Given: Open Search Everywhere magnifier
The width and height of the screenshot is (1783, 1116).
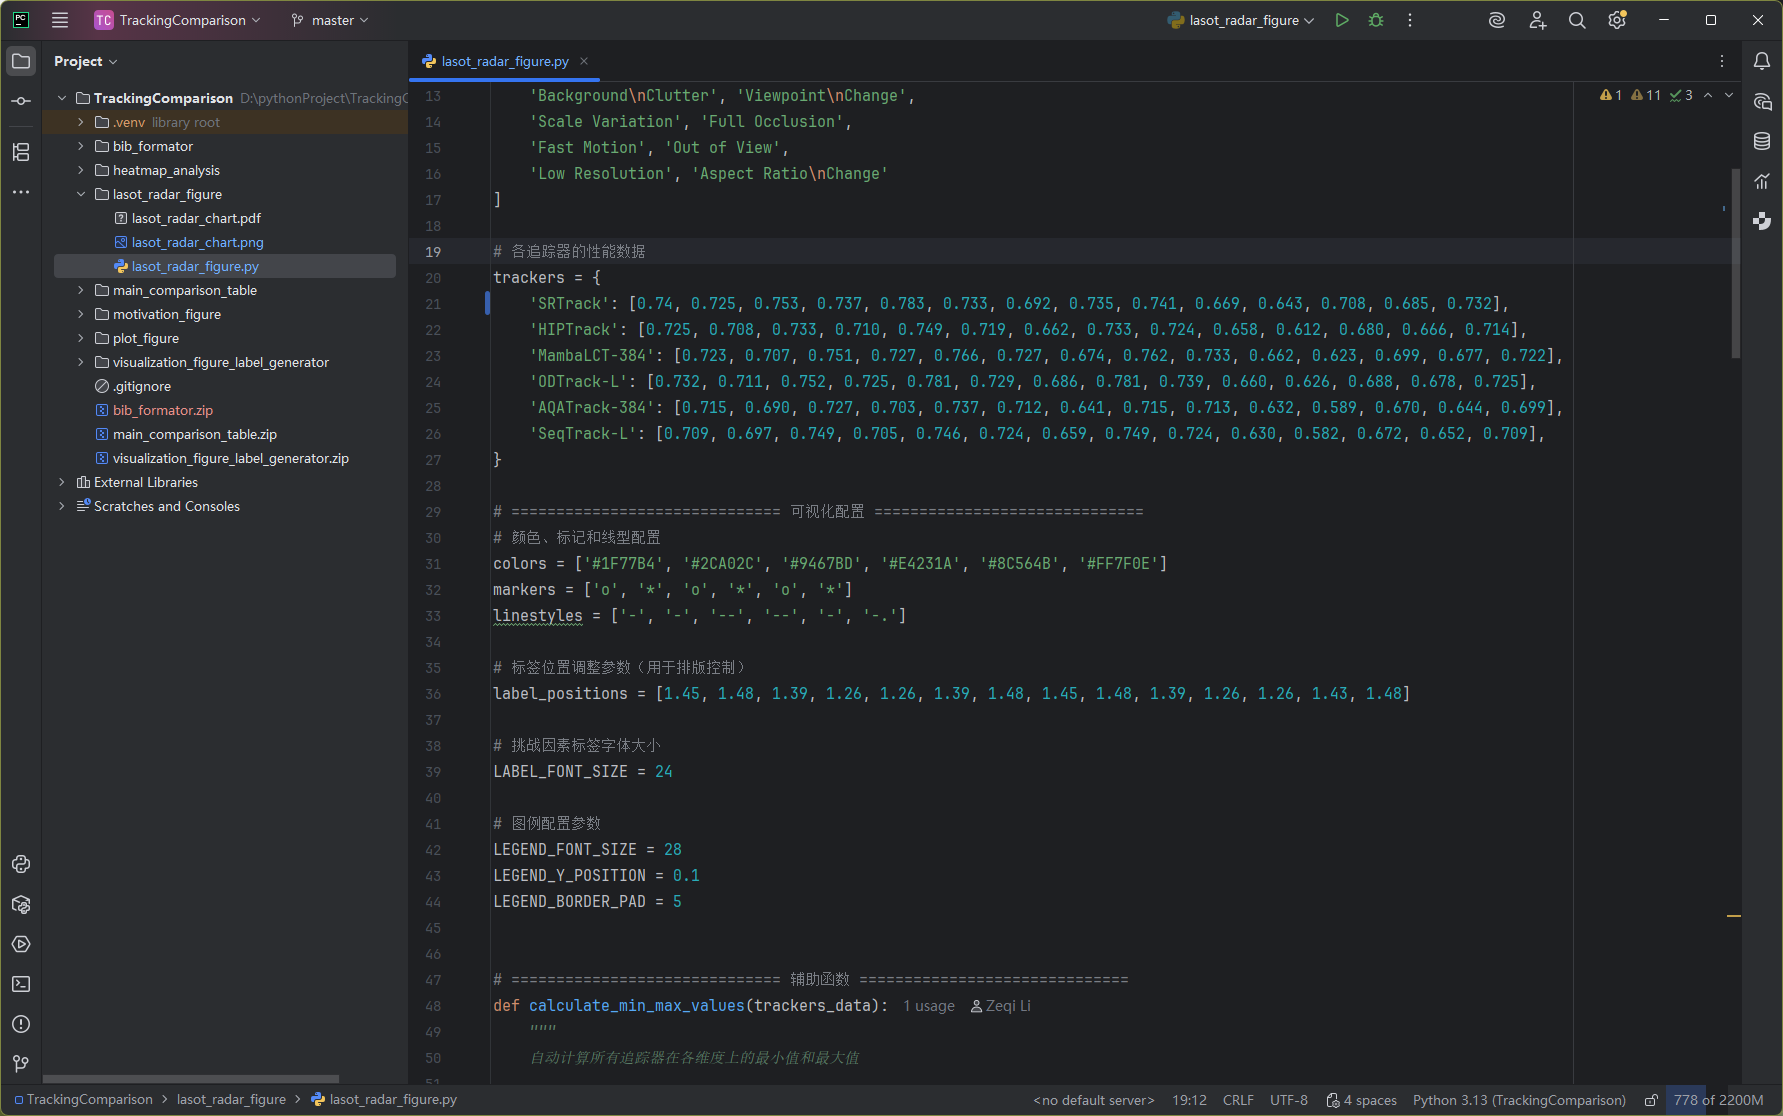Looking at the screenshot, I should (x=1577, y=20).
